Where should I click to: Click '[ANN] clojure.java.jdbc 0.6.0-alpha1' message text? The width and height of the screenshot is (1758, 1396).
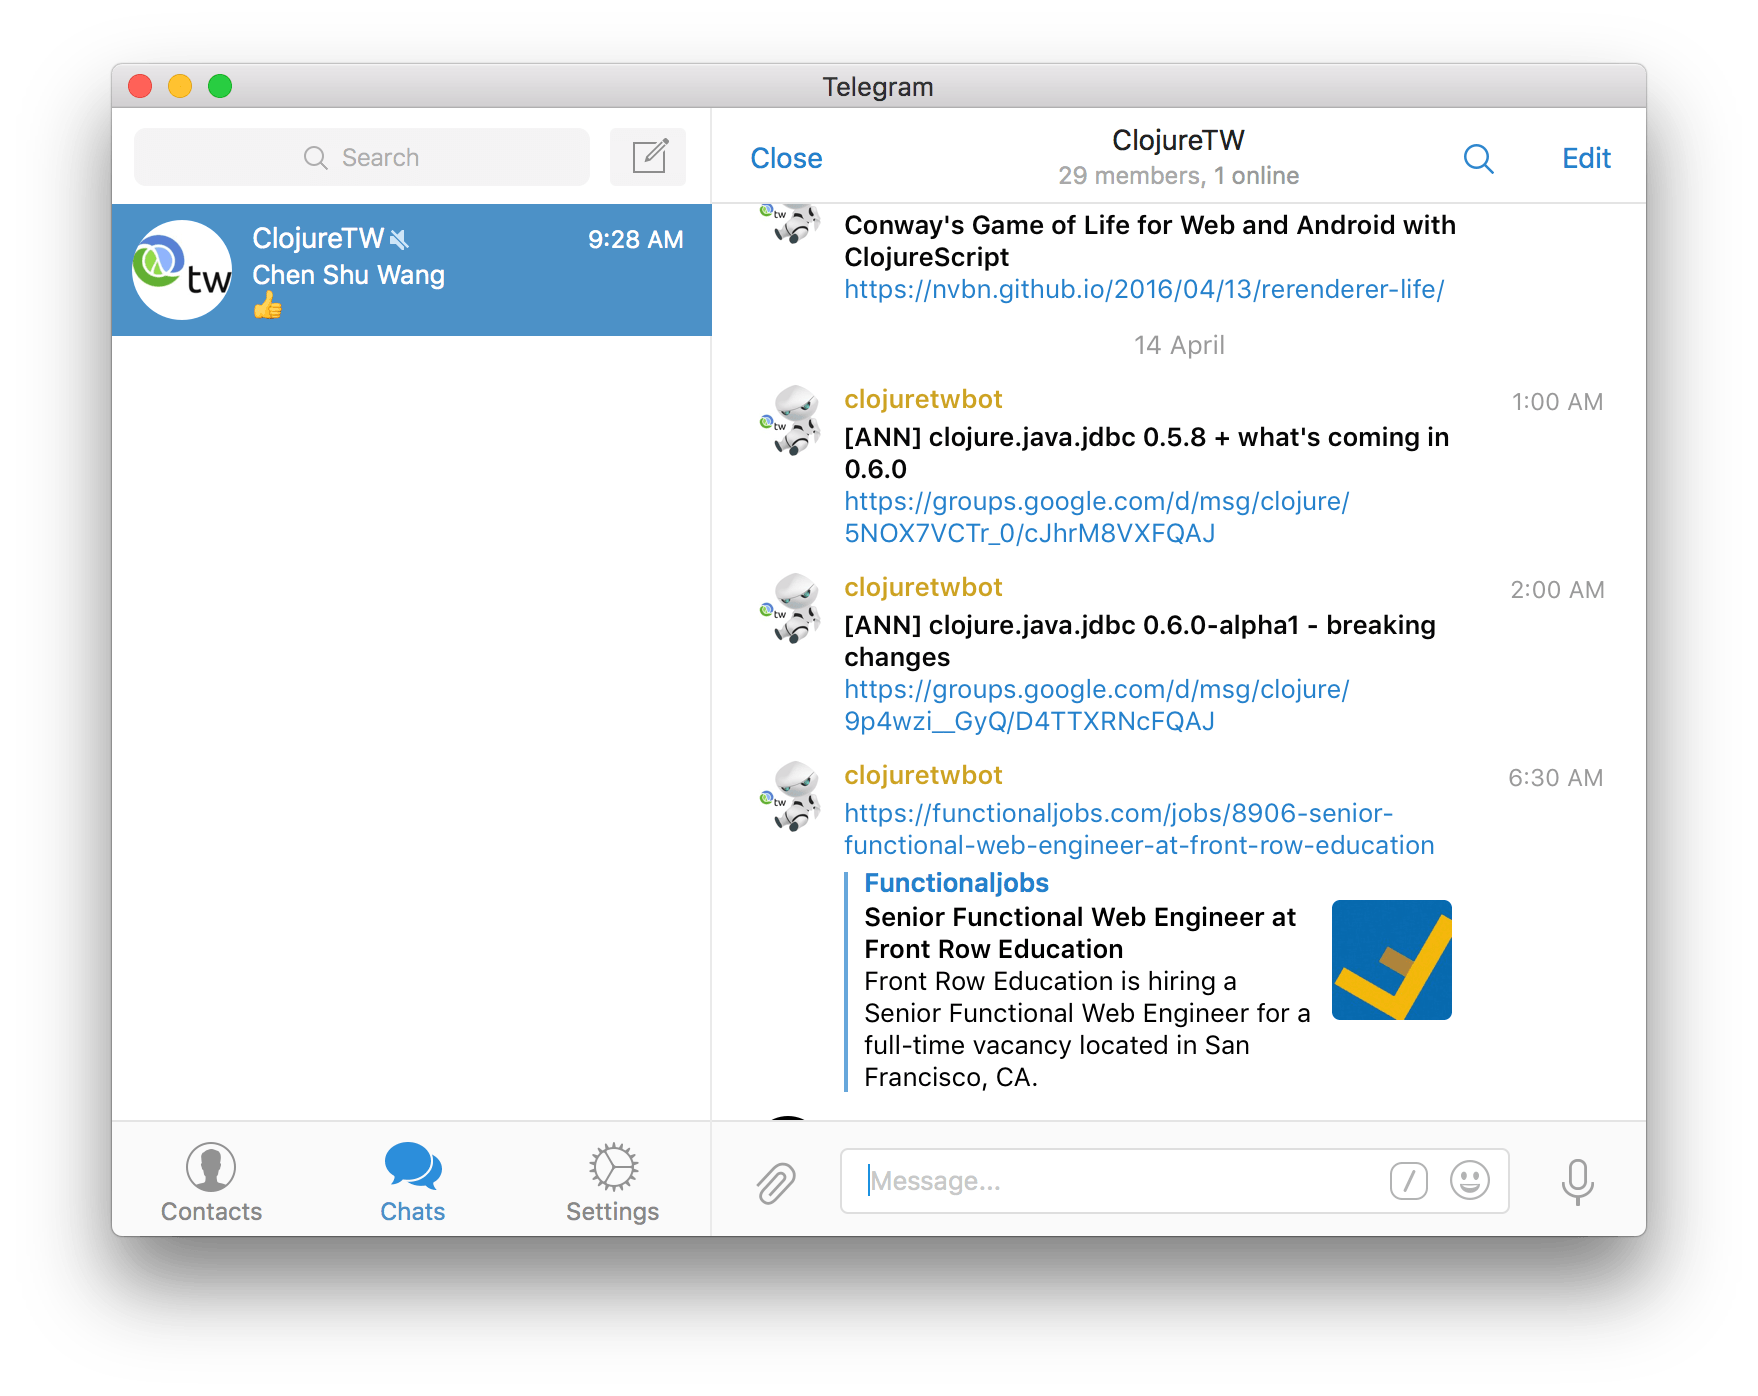coord(1140,641)
